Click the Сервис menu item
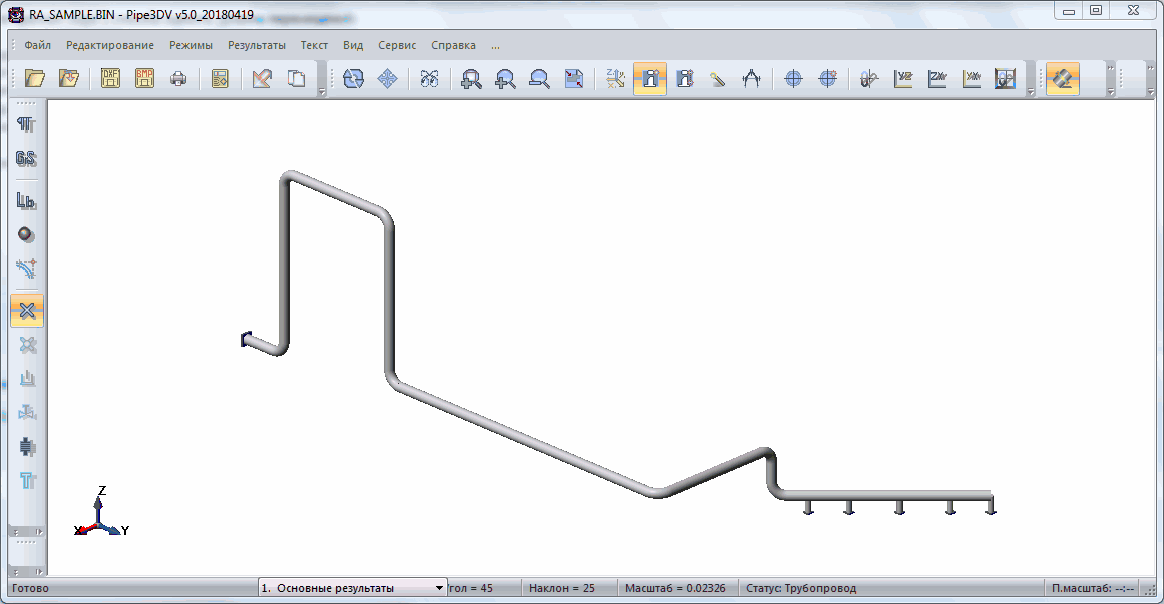 point(397,45)
